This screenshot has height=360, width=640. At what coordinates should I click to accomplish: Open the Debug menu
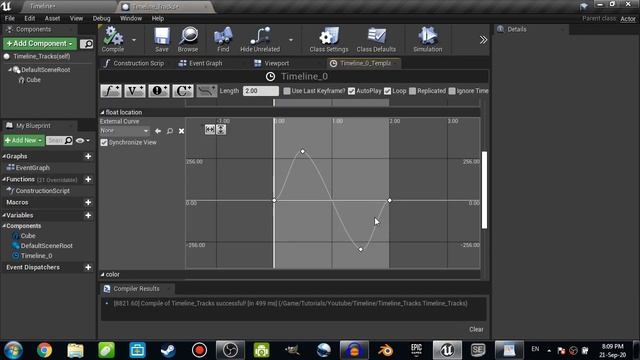101,18
